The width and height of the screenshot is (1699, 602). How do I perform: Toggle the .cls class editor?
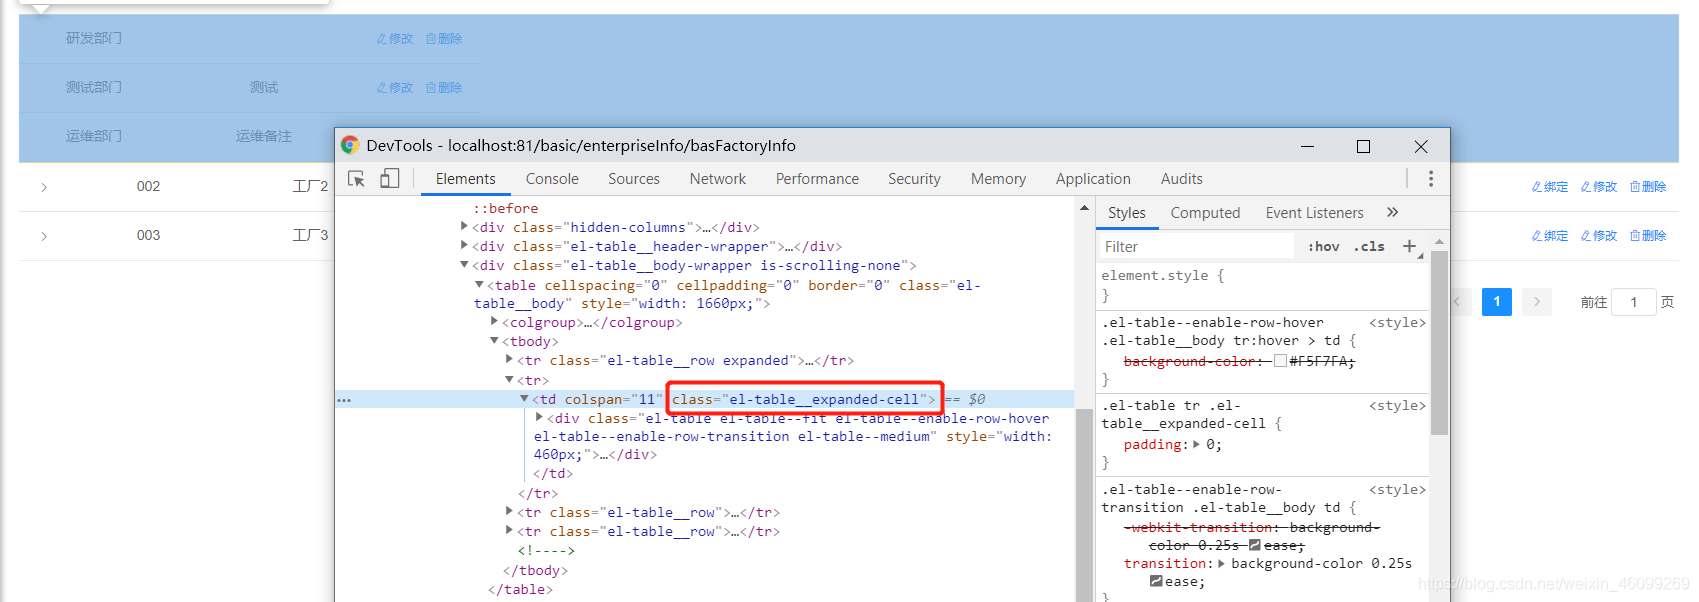click(1370, 246)
